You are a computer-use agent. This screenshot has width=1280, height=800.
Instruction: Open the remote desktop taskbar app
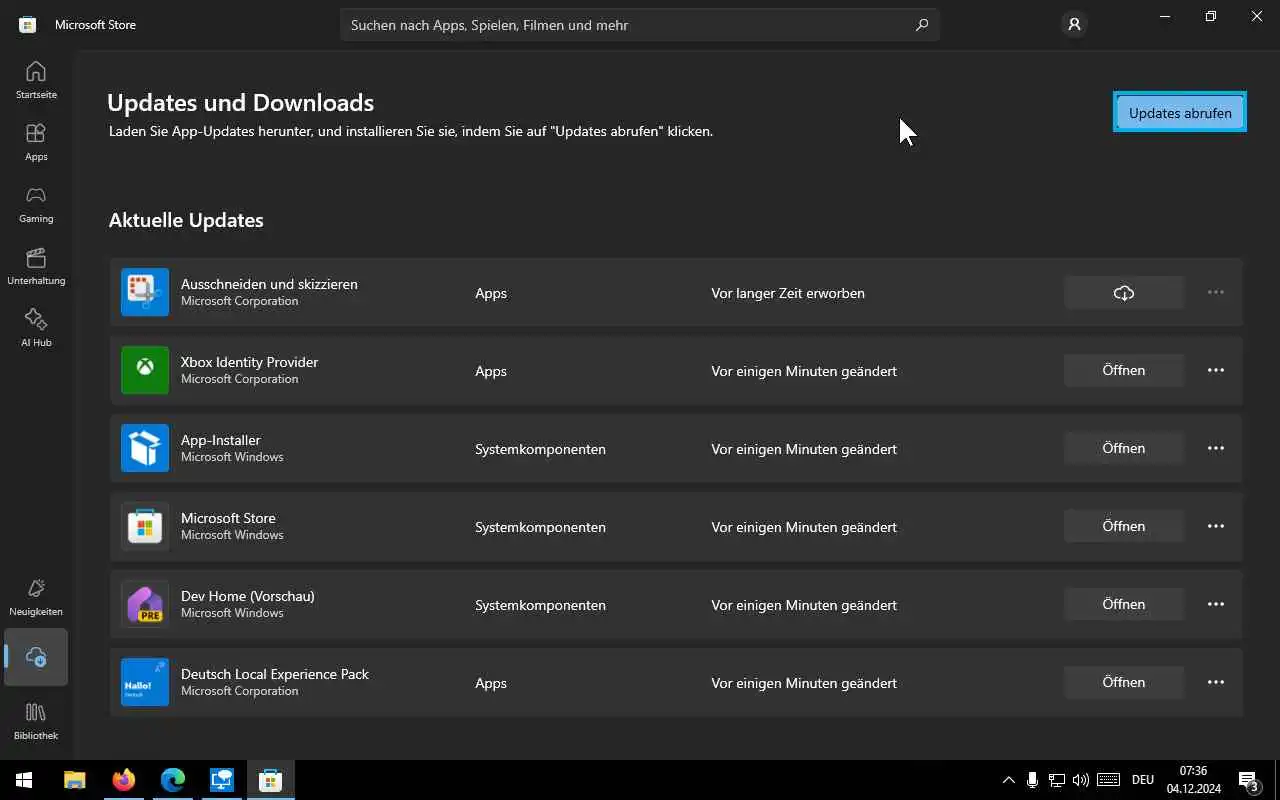point(222,780)
